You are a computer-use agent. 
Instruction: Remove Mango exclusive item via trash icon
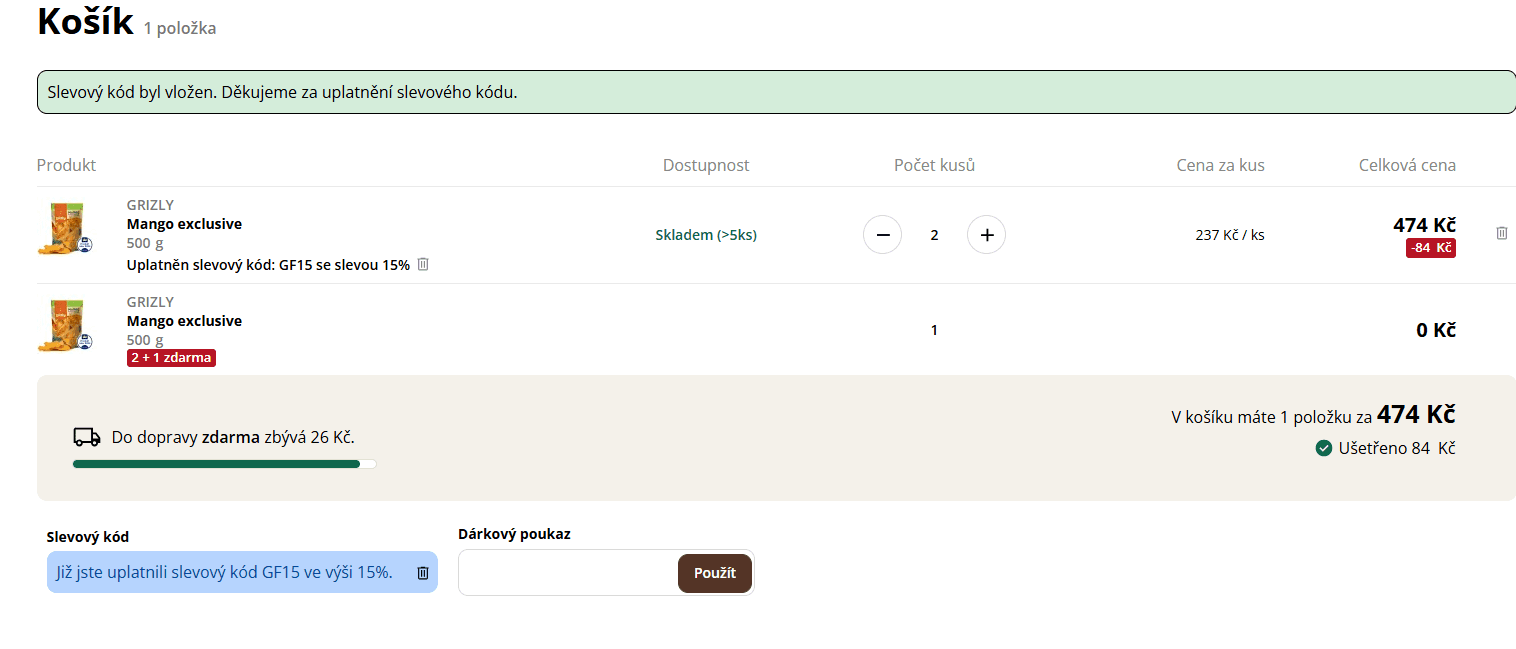1501,233
